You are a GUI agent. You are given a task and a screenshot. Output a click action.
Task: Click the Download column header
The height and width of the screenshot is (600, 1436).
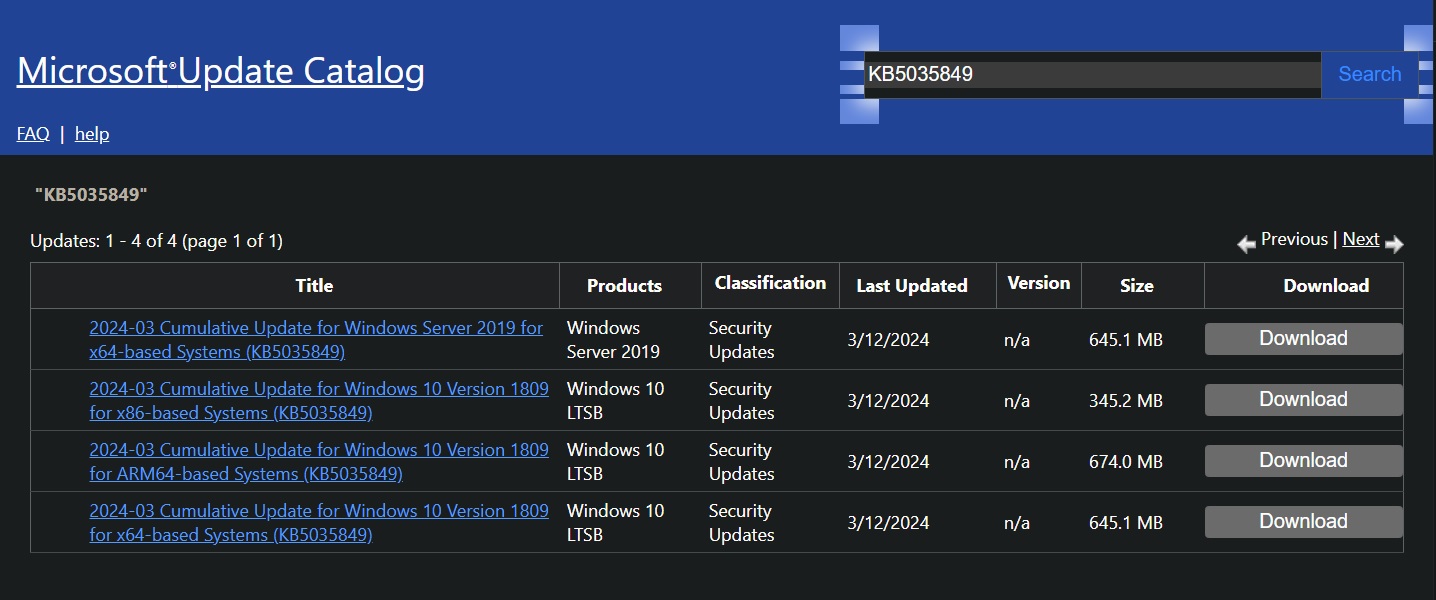pos(1326,285)
